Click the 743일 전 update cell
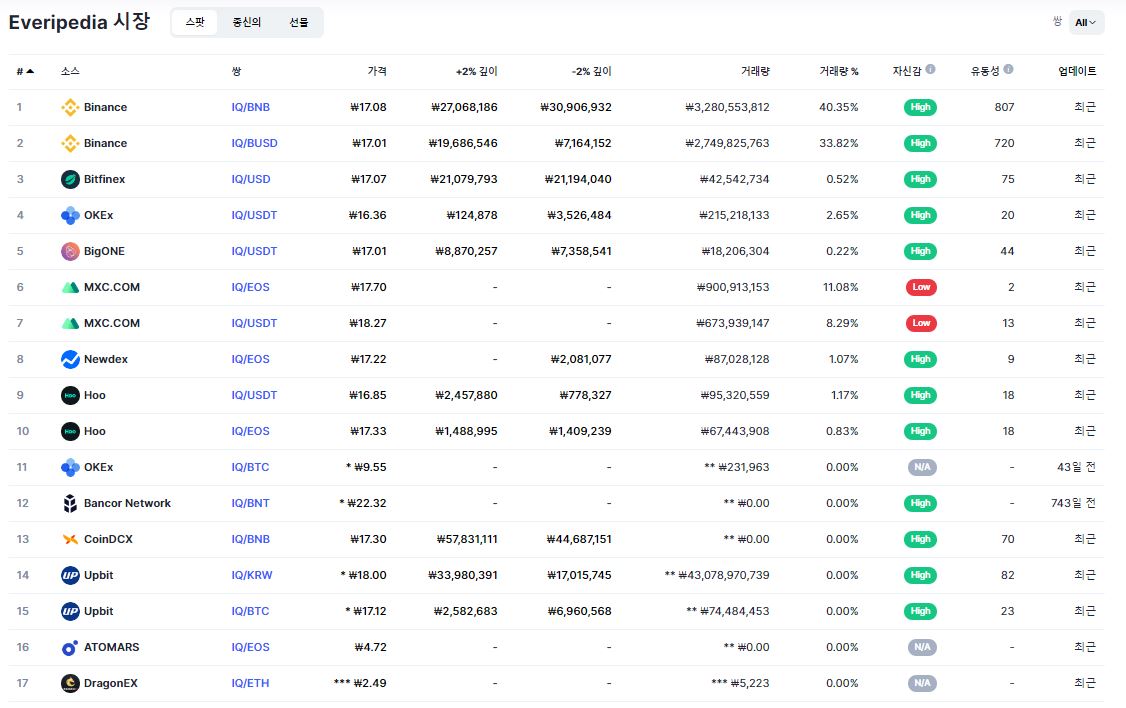Viewport: 1126px width, 708px height. (x=1074, y=503)
